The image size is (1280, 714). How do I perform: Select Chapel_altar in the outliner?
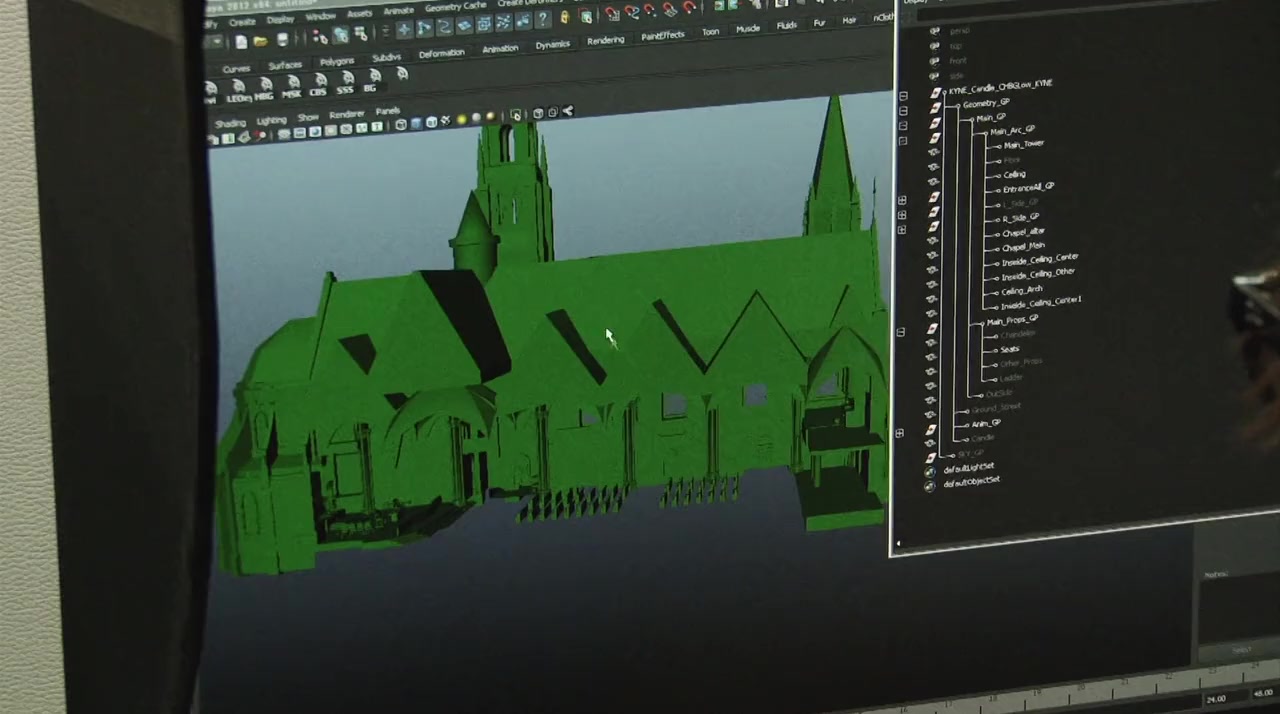coord(1023,232)
